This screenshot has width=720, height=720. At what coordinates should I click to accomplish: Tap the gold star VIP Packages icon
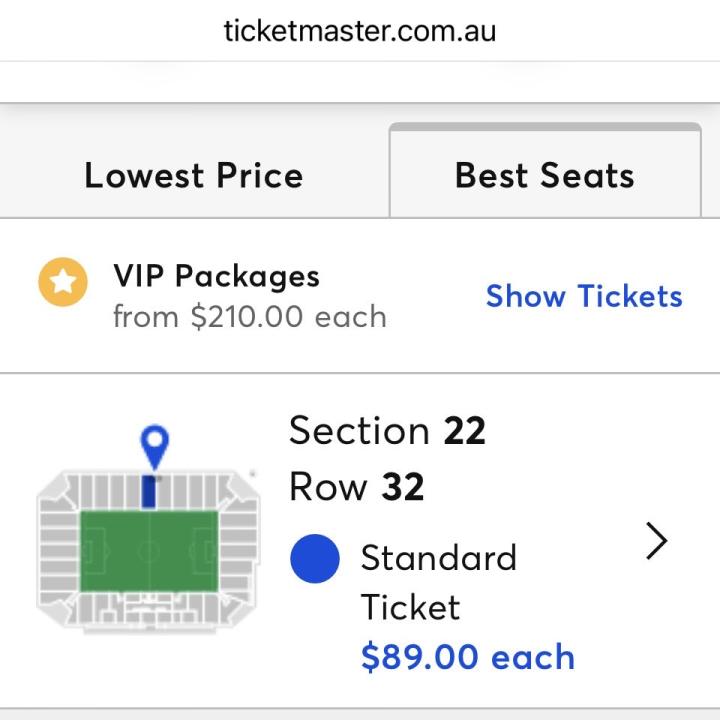pyautogui.click(x=63, y=282)
